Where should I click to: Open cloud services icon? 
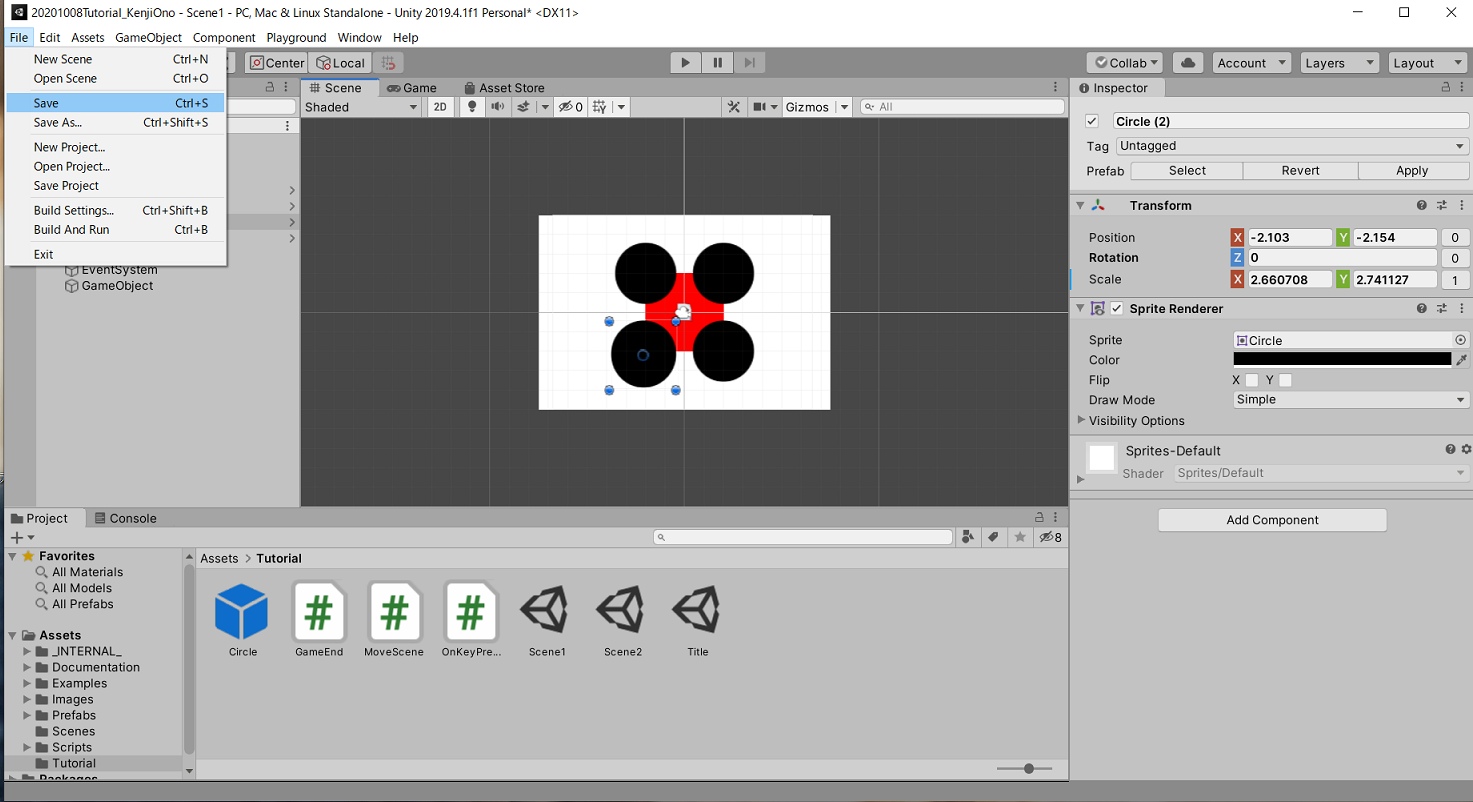click(1188, 63)
